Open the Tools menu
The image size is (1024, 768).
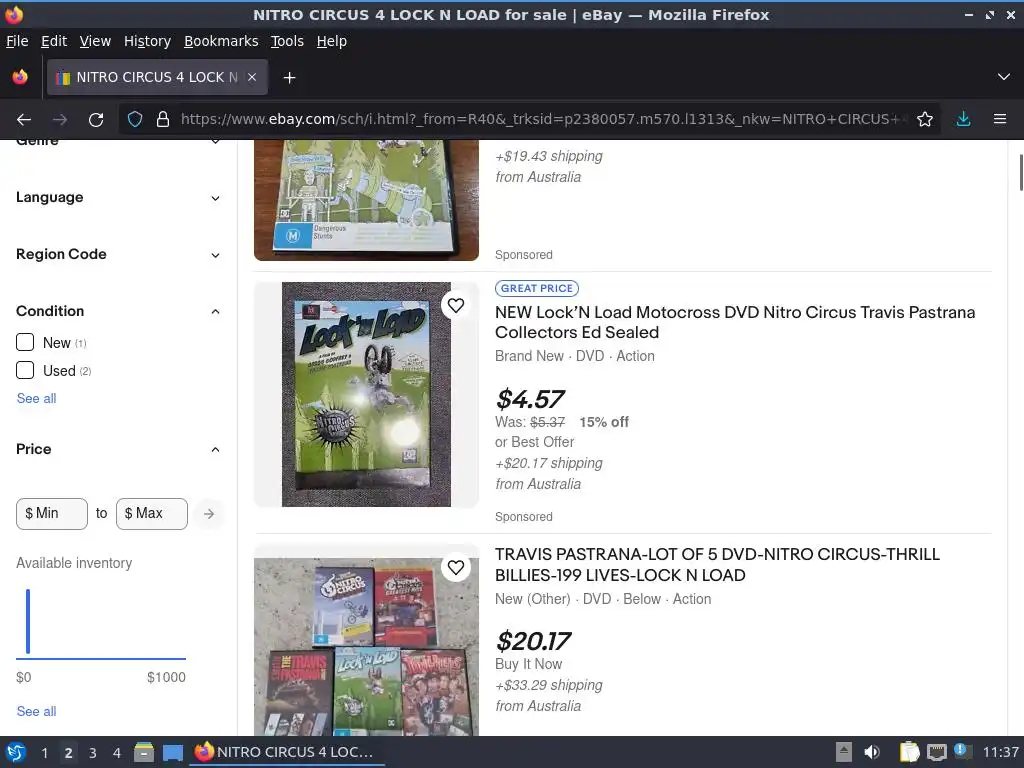click(287, 41)
